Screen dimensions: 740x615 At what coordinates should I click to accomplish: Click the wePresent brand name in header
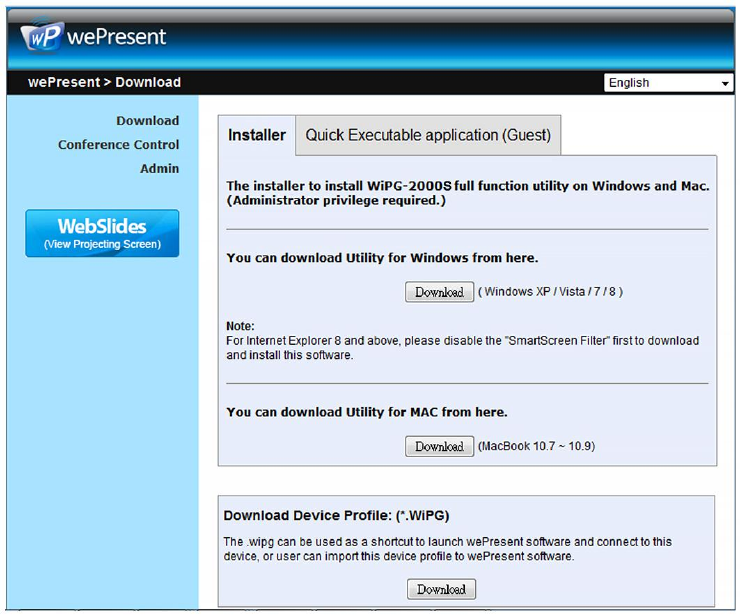click(117, 37)
